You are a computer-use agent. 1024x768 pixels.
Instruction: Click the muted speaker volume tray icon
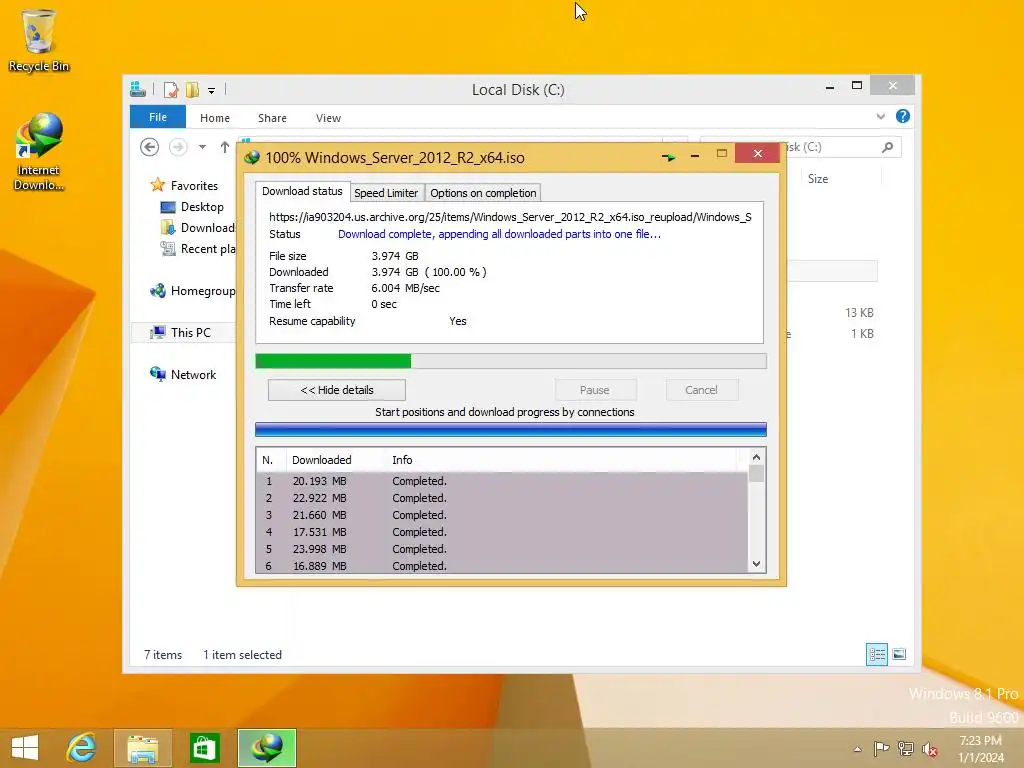(x=930, y=749)
